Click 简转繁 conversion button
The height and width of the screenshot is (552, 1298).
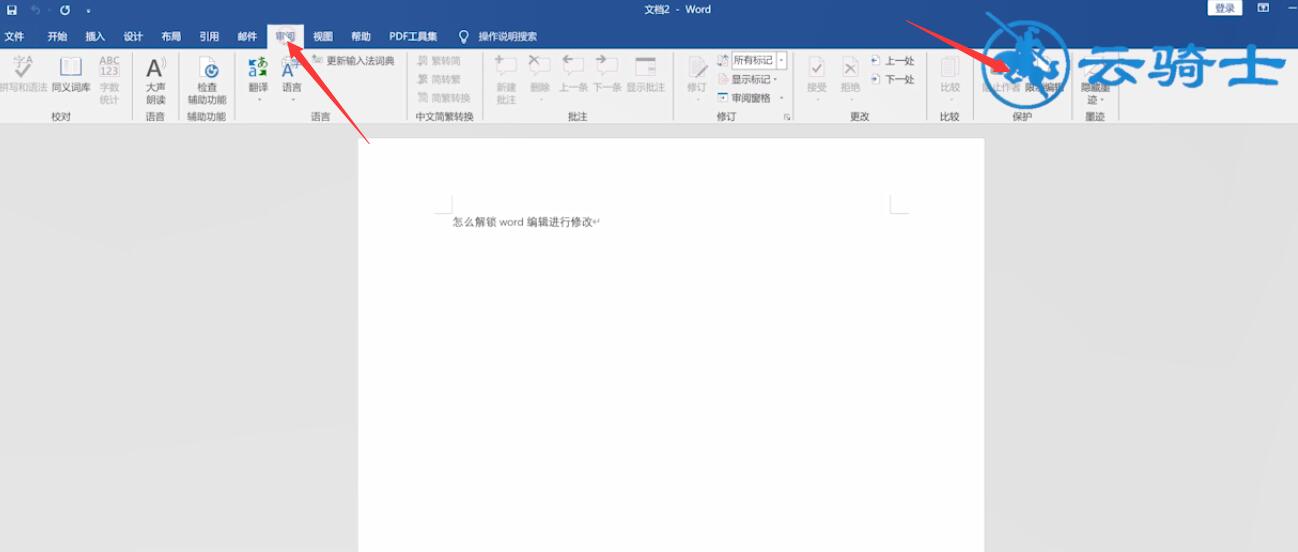(x=439, y=79)
